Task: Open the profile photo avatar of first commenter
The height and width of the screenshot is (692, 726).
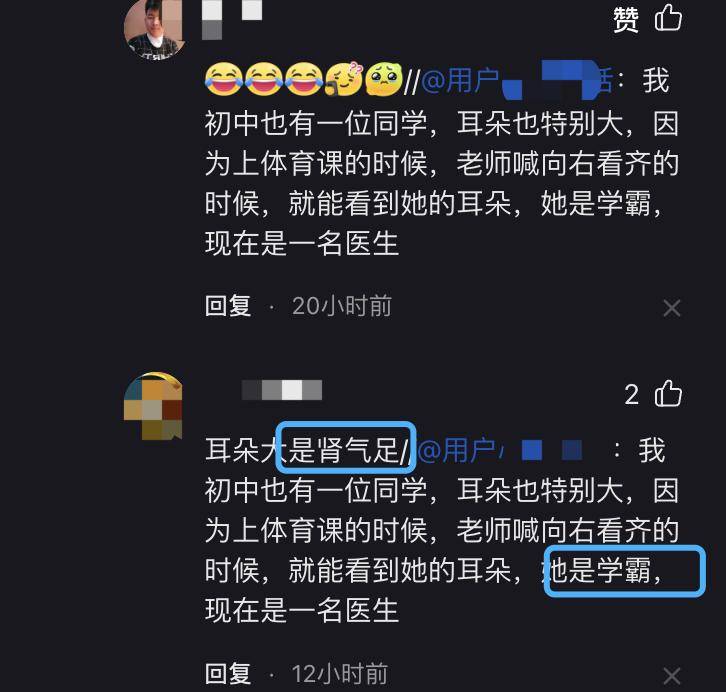Action: point(154,29)
